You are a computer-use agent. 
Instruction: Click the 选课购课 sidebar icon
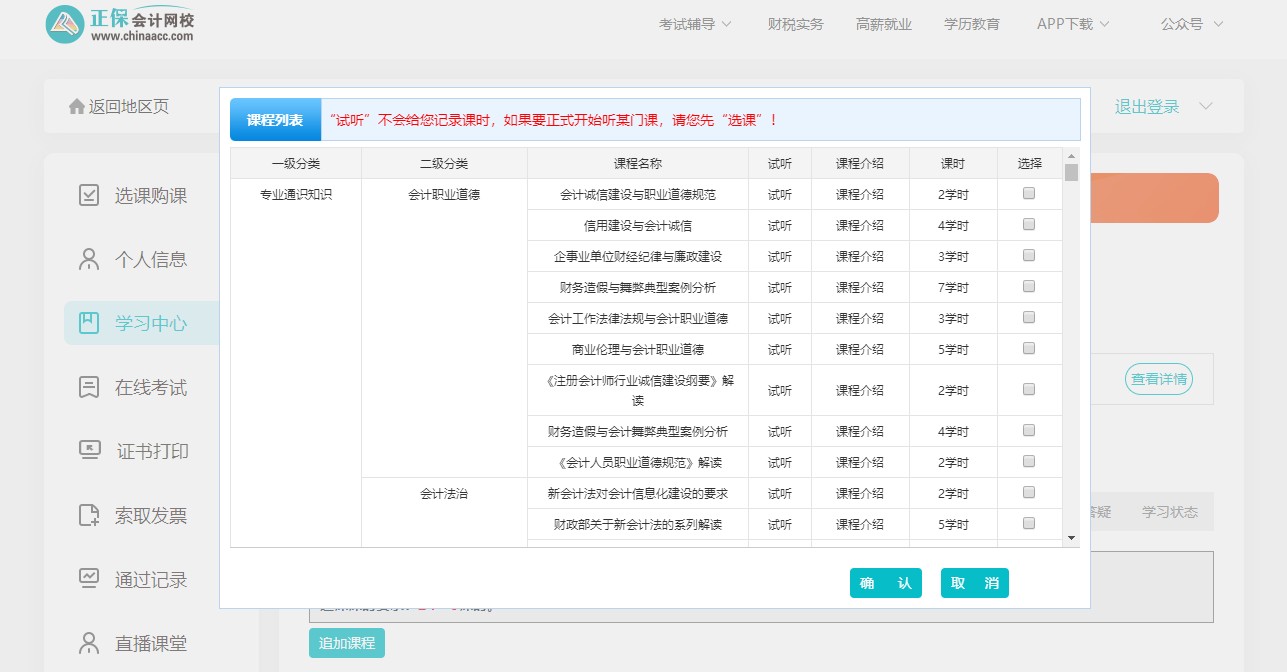pyautogui.click(x=89, y=196)
